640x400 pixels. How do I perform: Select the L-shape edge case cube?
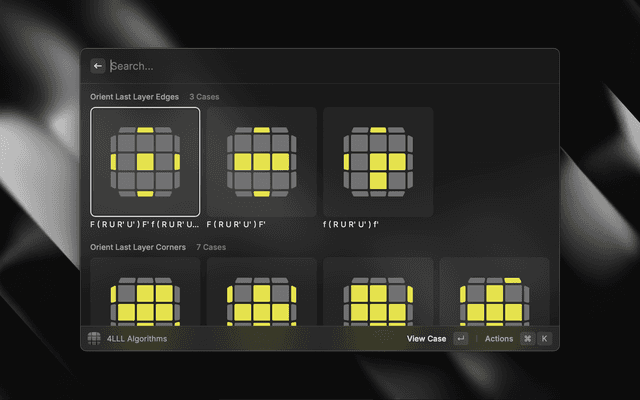click(377, 161)
